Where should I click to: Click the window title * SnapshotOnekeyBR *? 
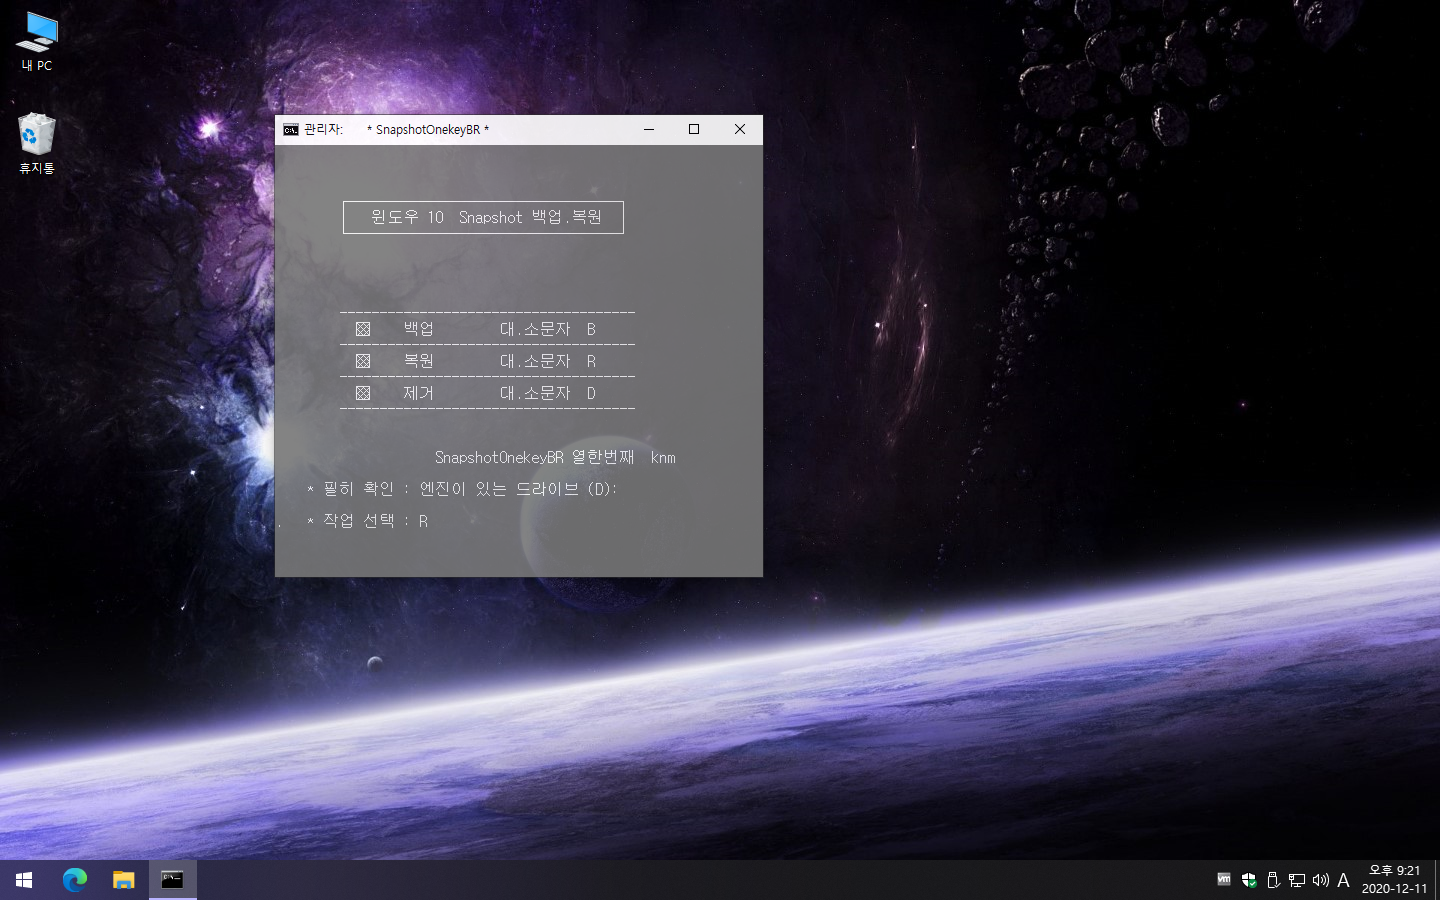click(x=428, y=130)
